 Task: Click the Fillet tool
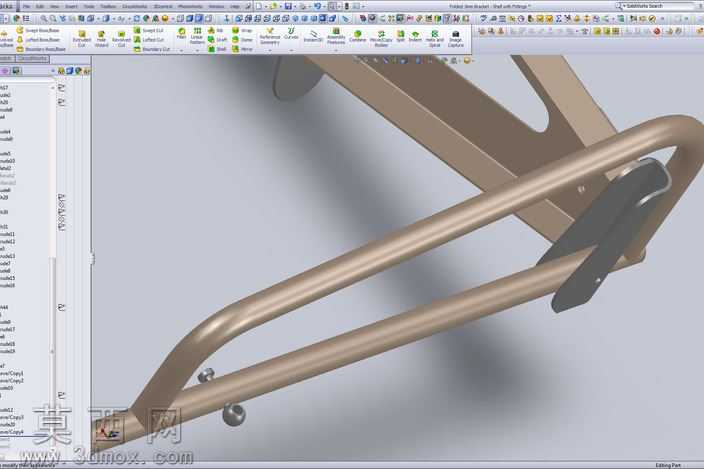(x=181, y=34)
